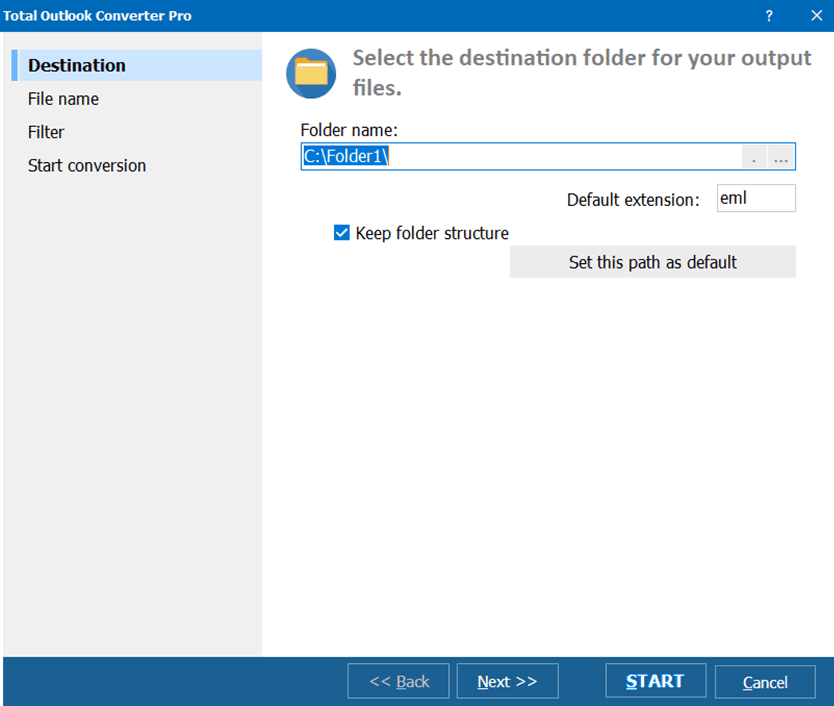Open the File name sidebar section
This screenshot has width=834, height=706.
63,99
